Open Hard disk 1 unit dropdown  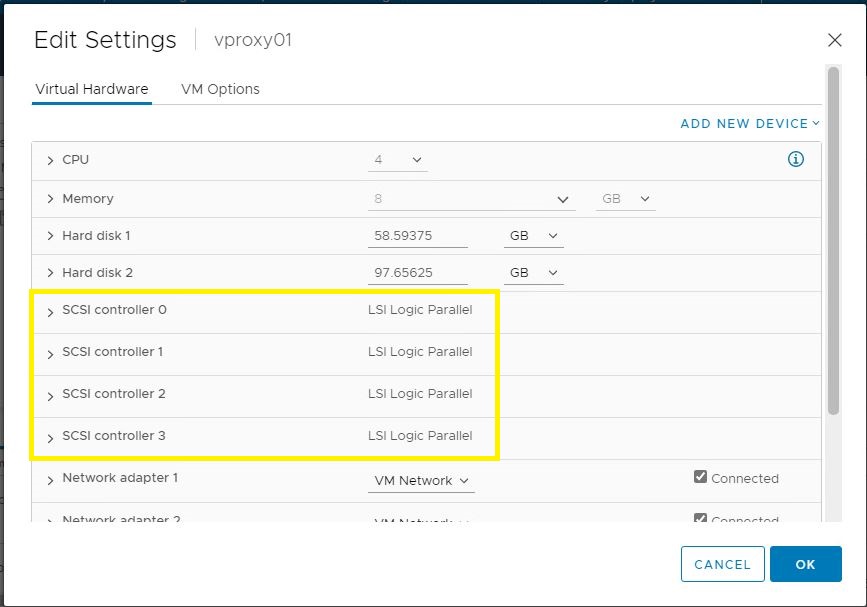[534, 236]
